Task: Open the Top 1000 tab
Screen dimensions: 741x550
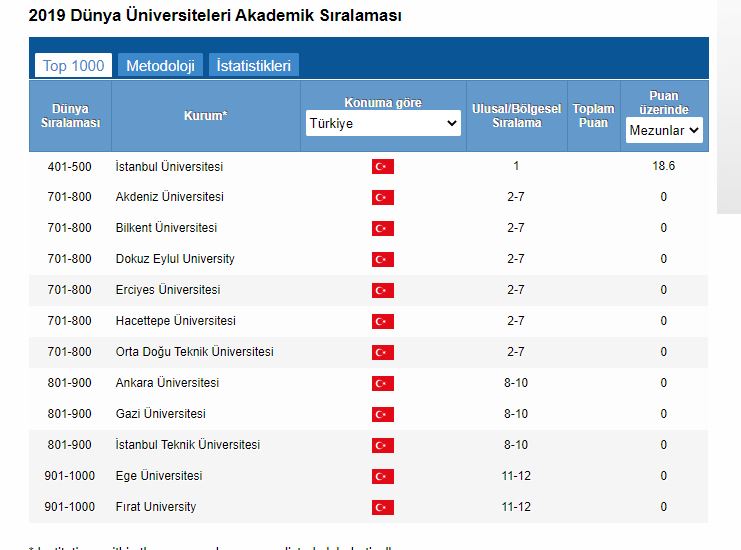Action: (73, 65)
